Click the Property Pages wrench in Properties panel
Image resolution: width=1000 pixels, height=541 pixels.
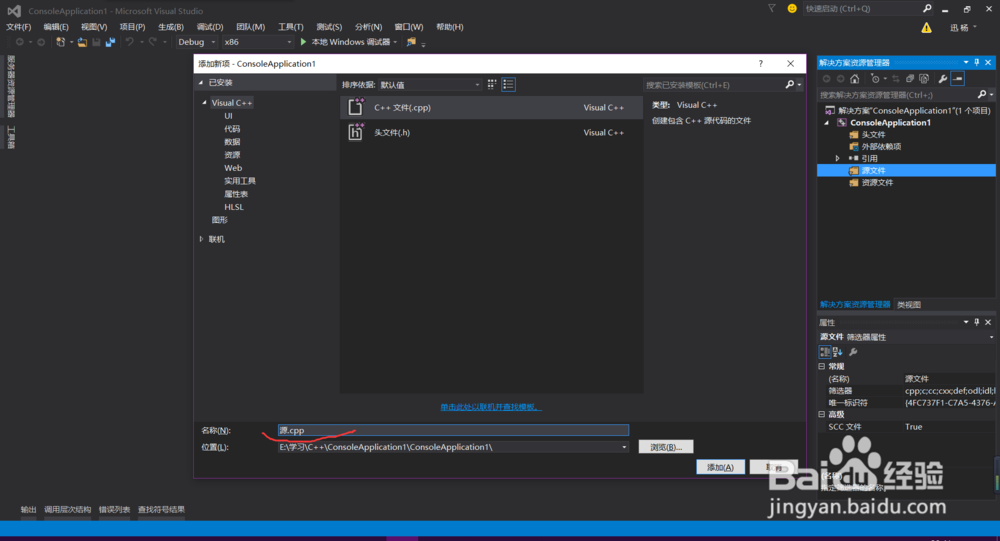point(853,352)
